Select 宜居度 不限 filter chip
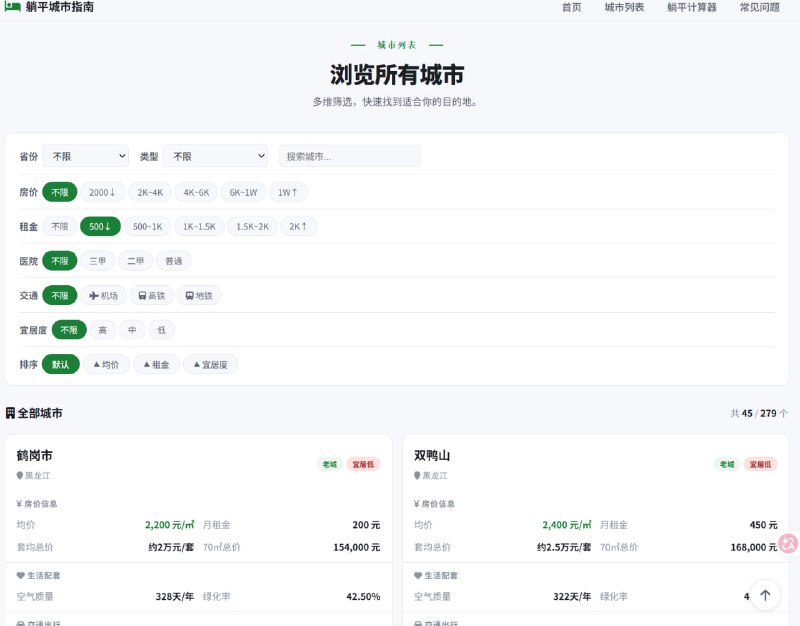Viewport: 800px width, 626px height. 69,330
